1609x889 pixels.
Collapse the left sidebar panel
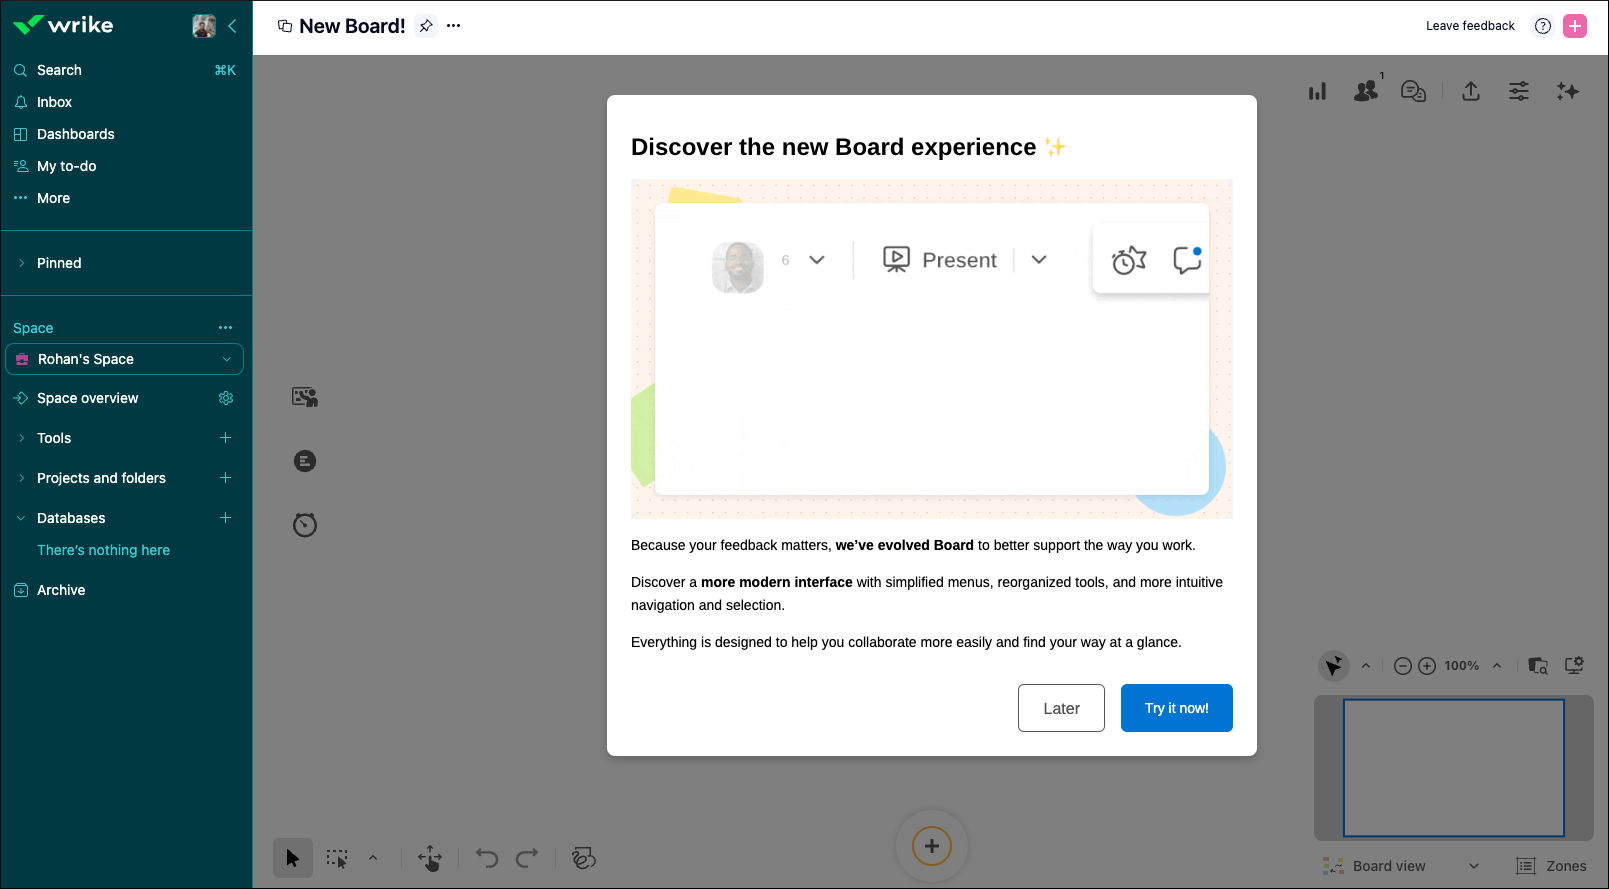point(232,26)
